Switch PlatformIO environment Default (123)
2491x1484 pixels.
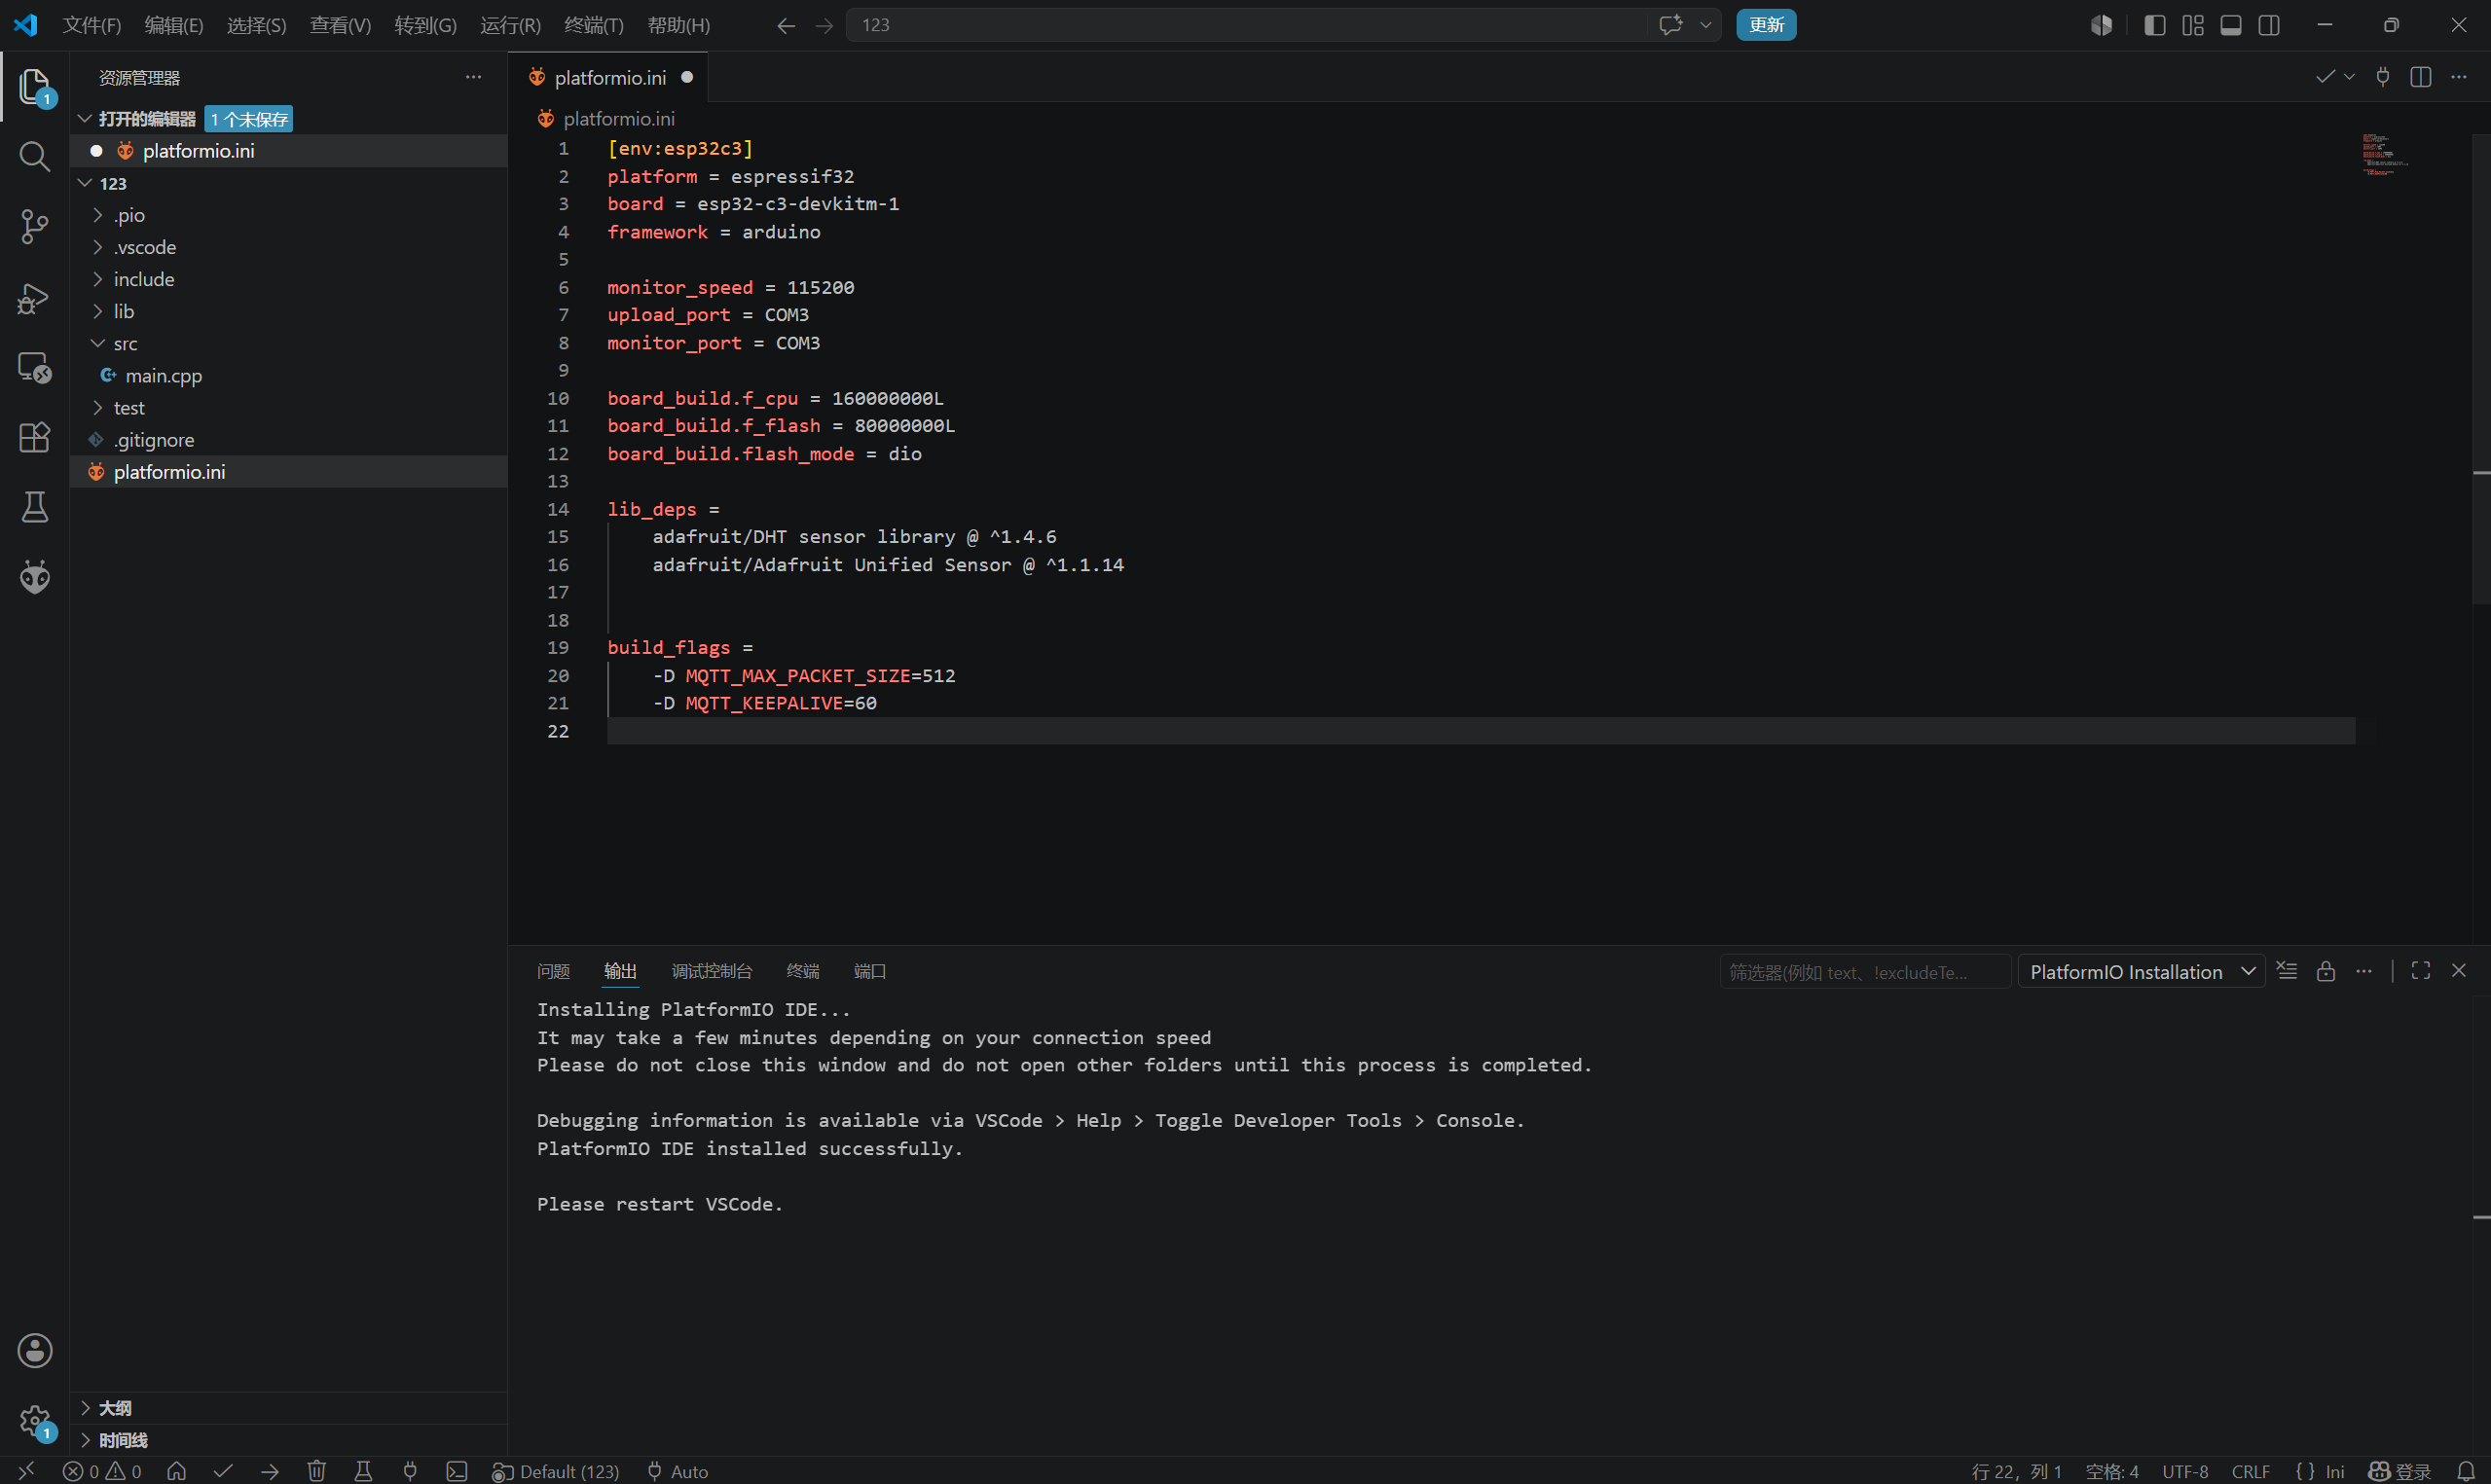(556, 1471)
